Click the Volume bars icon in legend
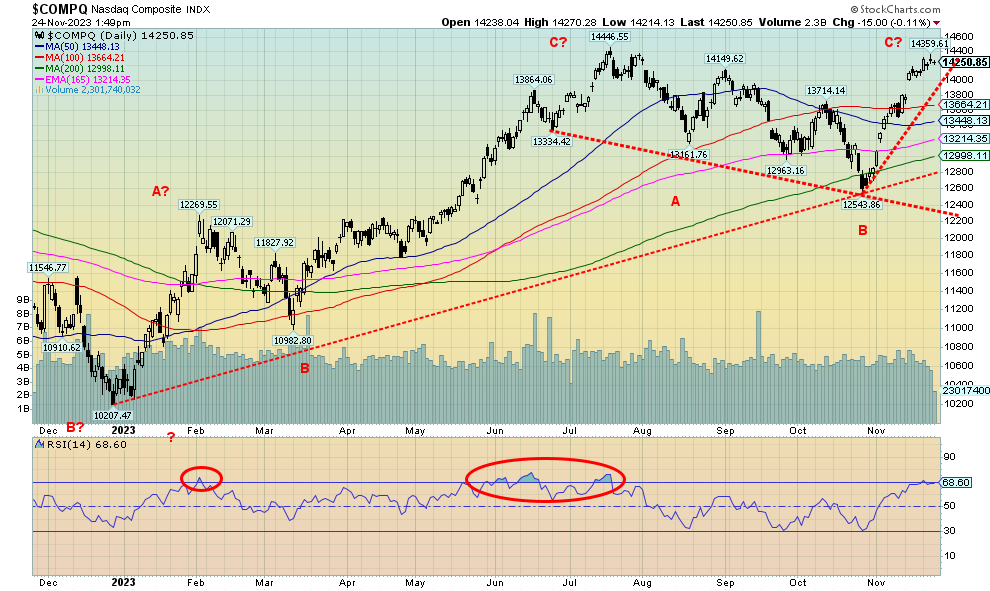The image size is (990, 591). click(x=40, y=89)
